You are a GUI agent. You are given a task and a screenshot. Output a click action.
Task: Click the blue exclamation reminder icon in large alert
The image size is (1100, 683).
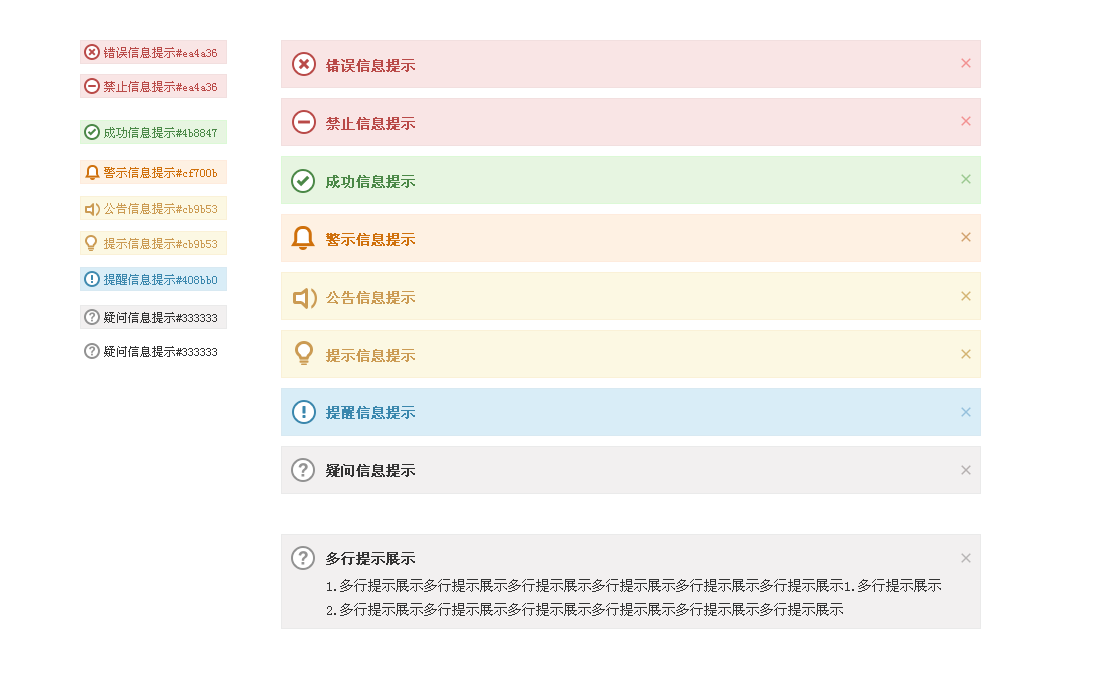[303, 412]
